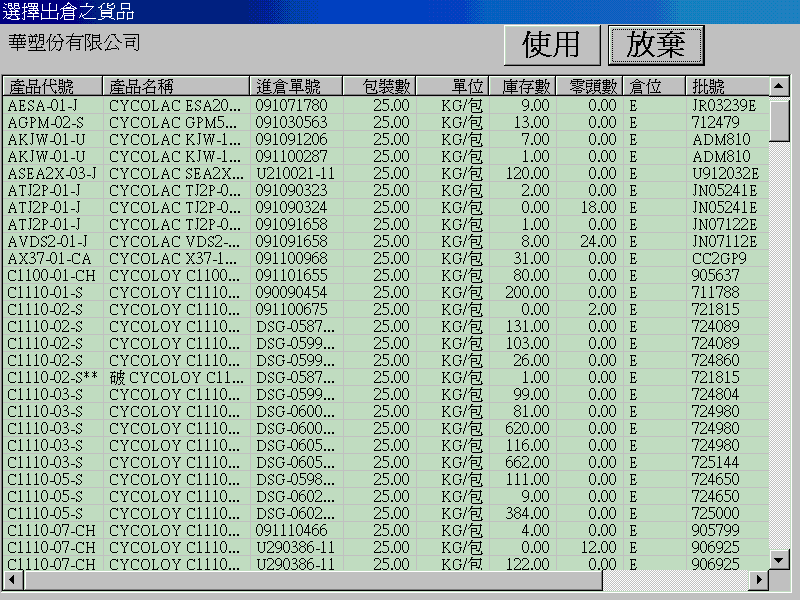This screenshot has width=800, height=600.
Task: Click stock quantity 120.00
Action: pos(528,173)
